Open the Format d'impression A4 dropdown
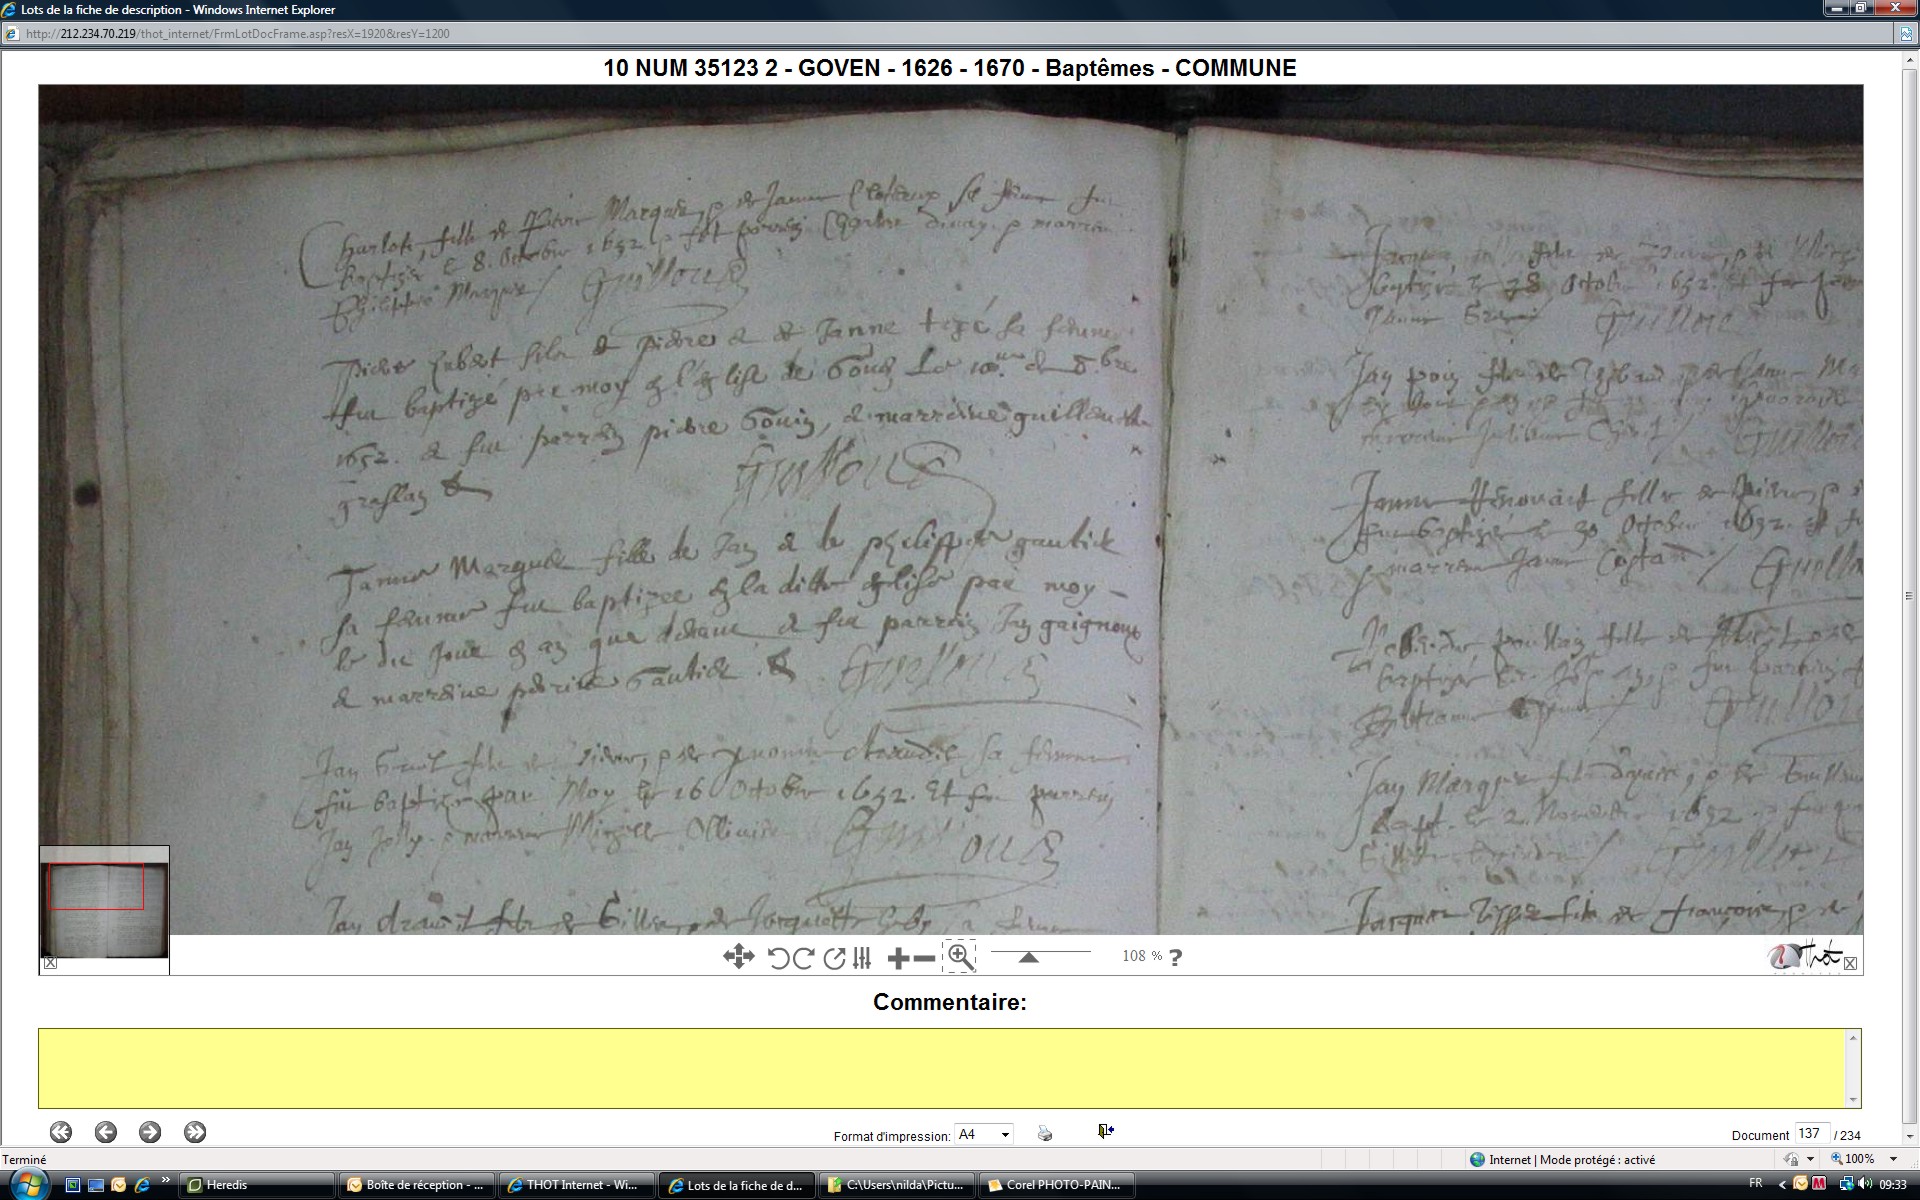Screen dimensions: 1920x1200 coord(1005,1134)
